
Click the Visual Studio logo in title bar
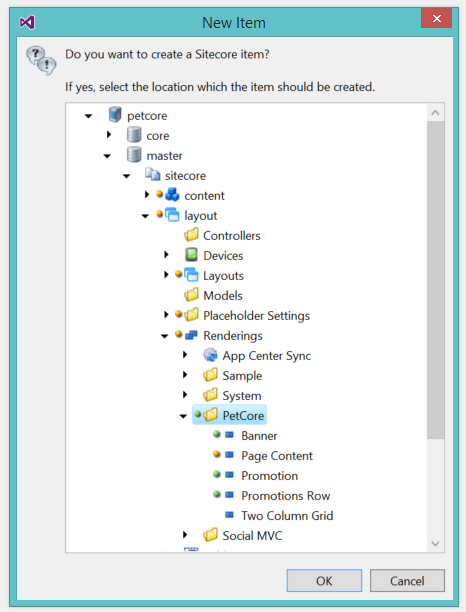27,22
